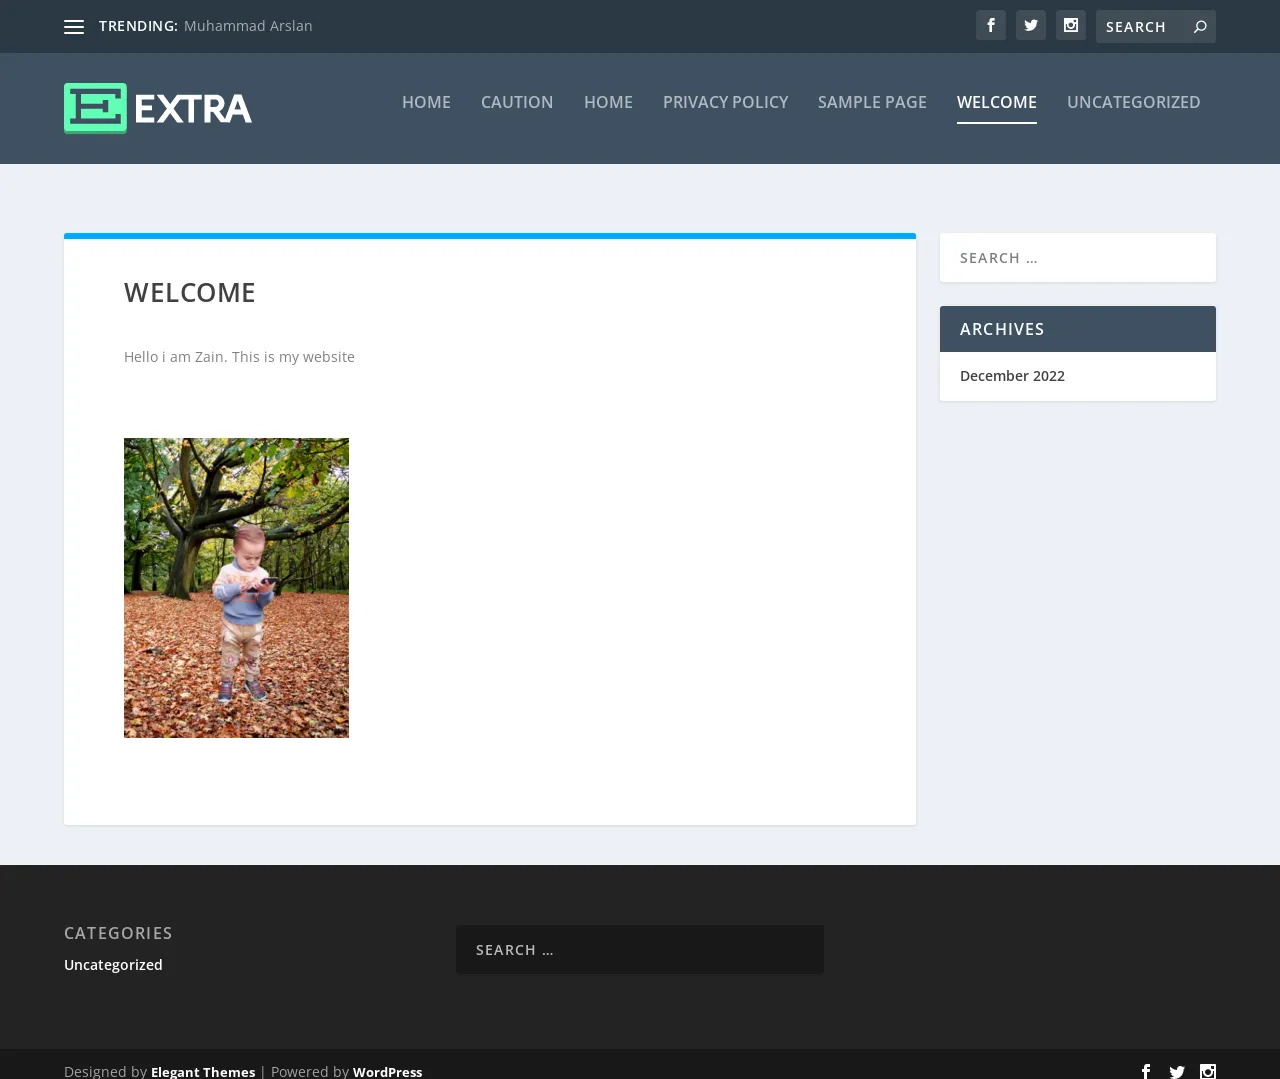The width and height of the screenshot is (1280, 1079).
Task: Click the Twitter icon in the footer
Action: click(x=1177, y=1071)
